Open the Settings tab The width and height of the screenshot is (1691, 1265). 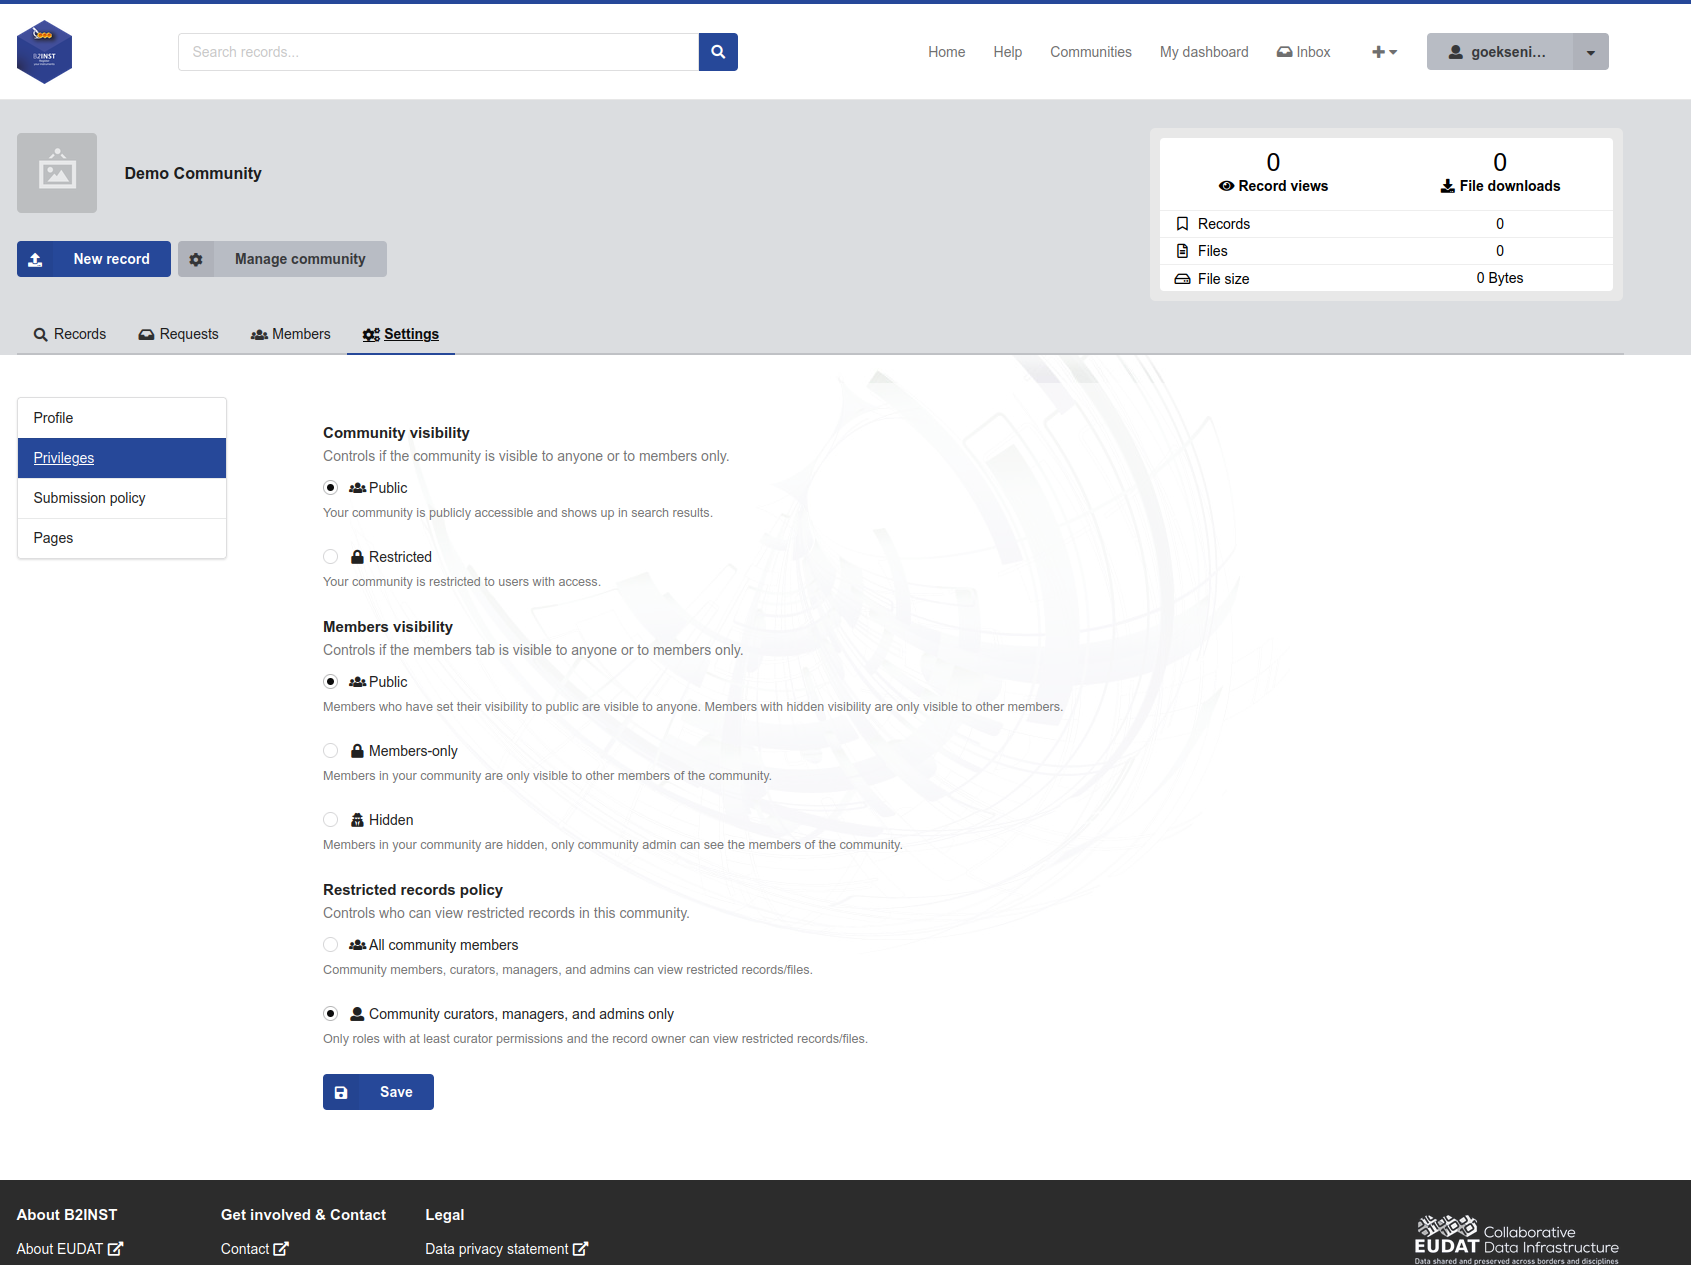pyautogui.click(x=401, y=334)
